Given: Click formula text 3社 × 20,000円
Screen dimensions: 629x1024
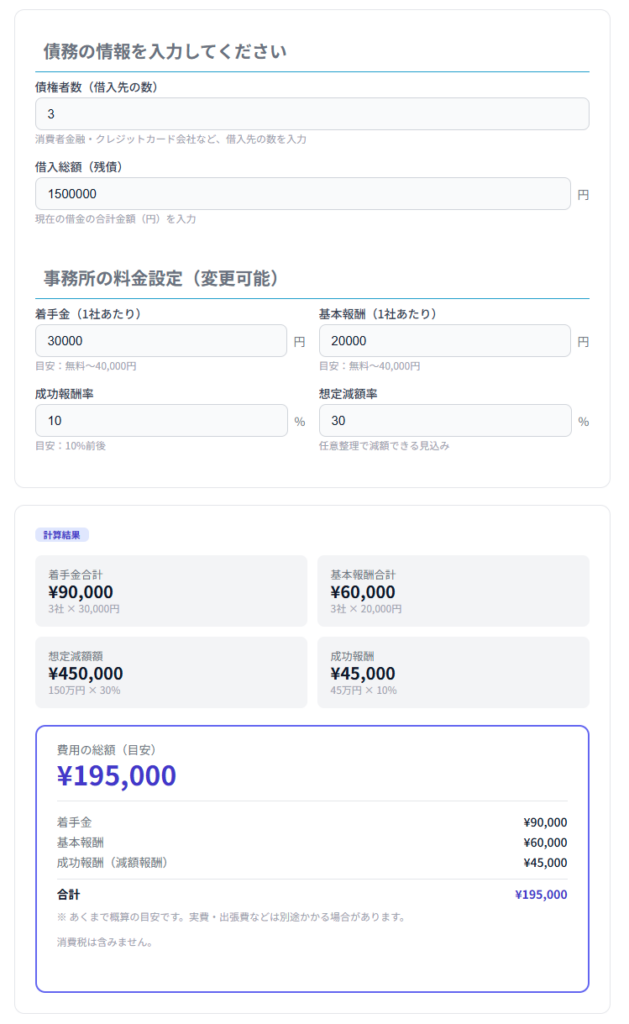Looking at the screenshot, I should (366, 609).
